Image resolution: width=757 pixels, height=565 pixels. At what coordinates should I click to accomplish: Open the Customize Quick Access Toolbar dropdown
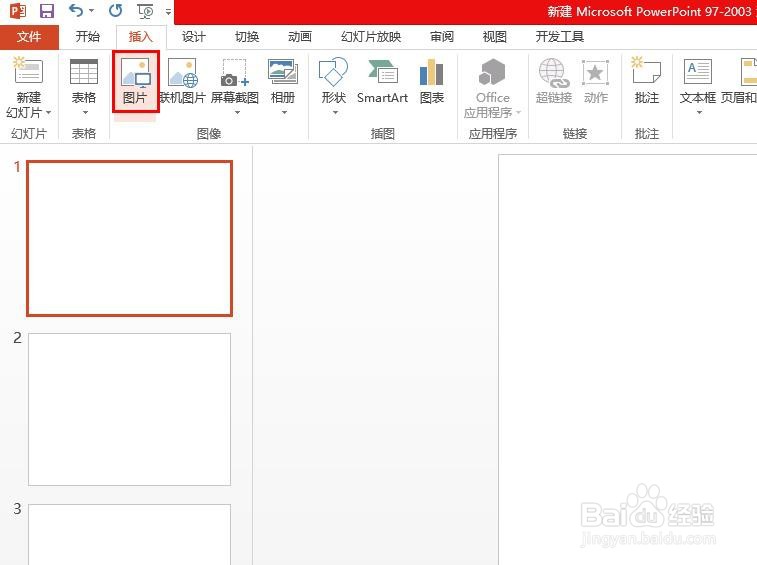point(168,11)
